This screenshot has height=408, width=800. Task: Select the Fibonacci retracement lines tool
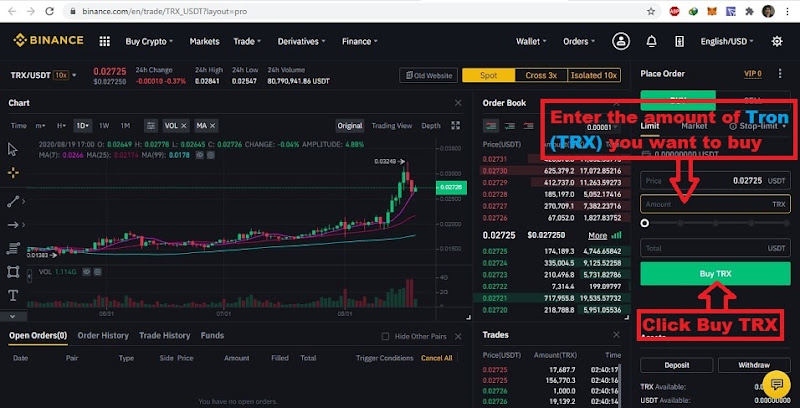click(x=13, y=248)
